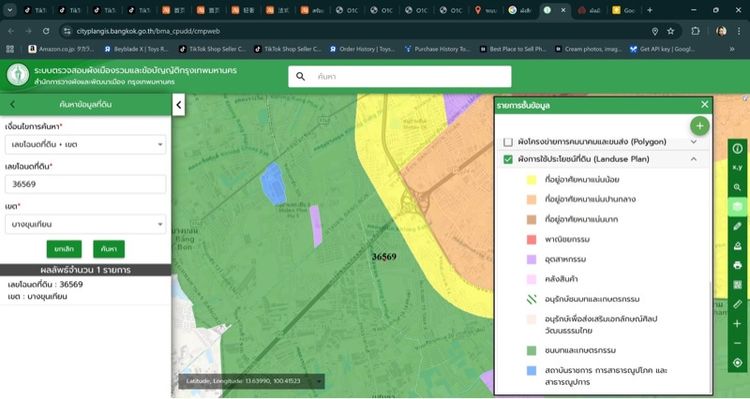Select result row เลขโฉนดที่ดิน : 36569
Viewport: 750px width, 399px height.
tap(86, 290)
